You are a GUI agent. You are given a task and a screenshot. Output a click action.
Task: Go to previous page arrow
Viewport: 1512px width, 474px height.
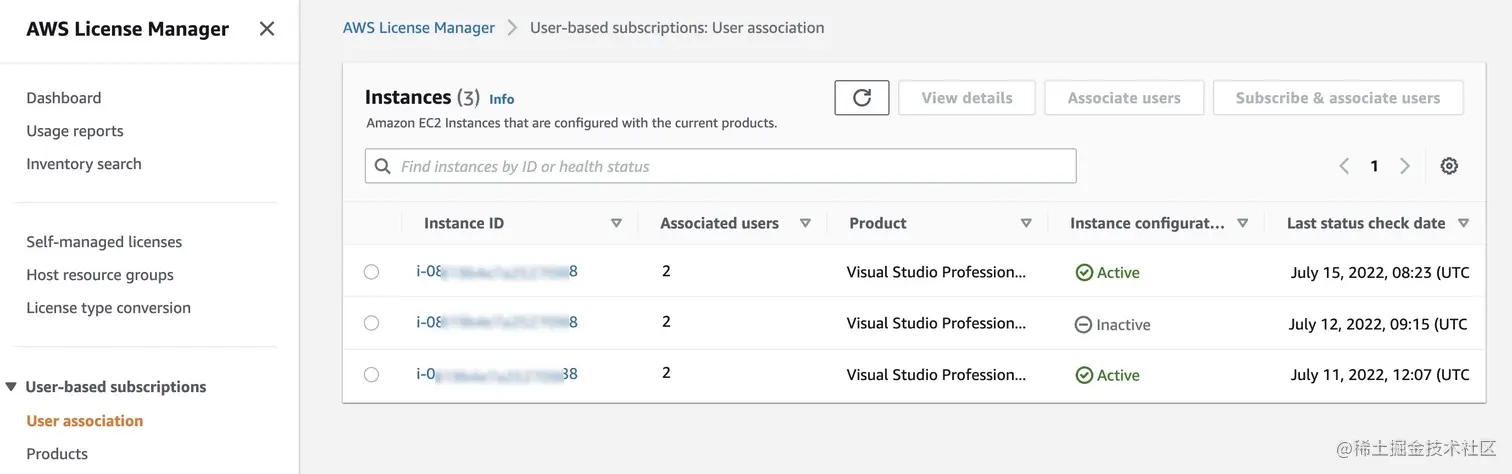tap(1344, 166)
